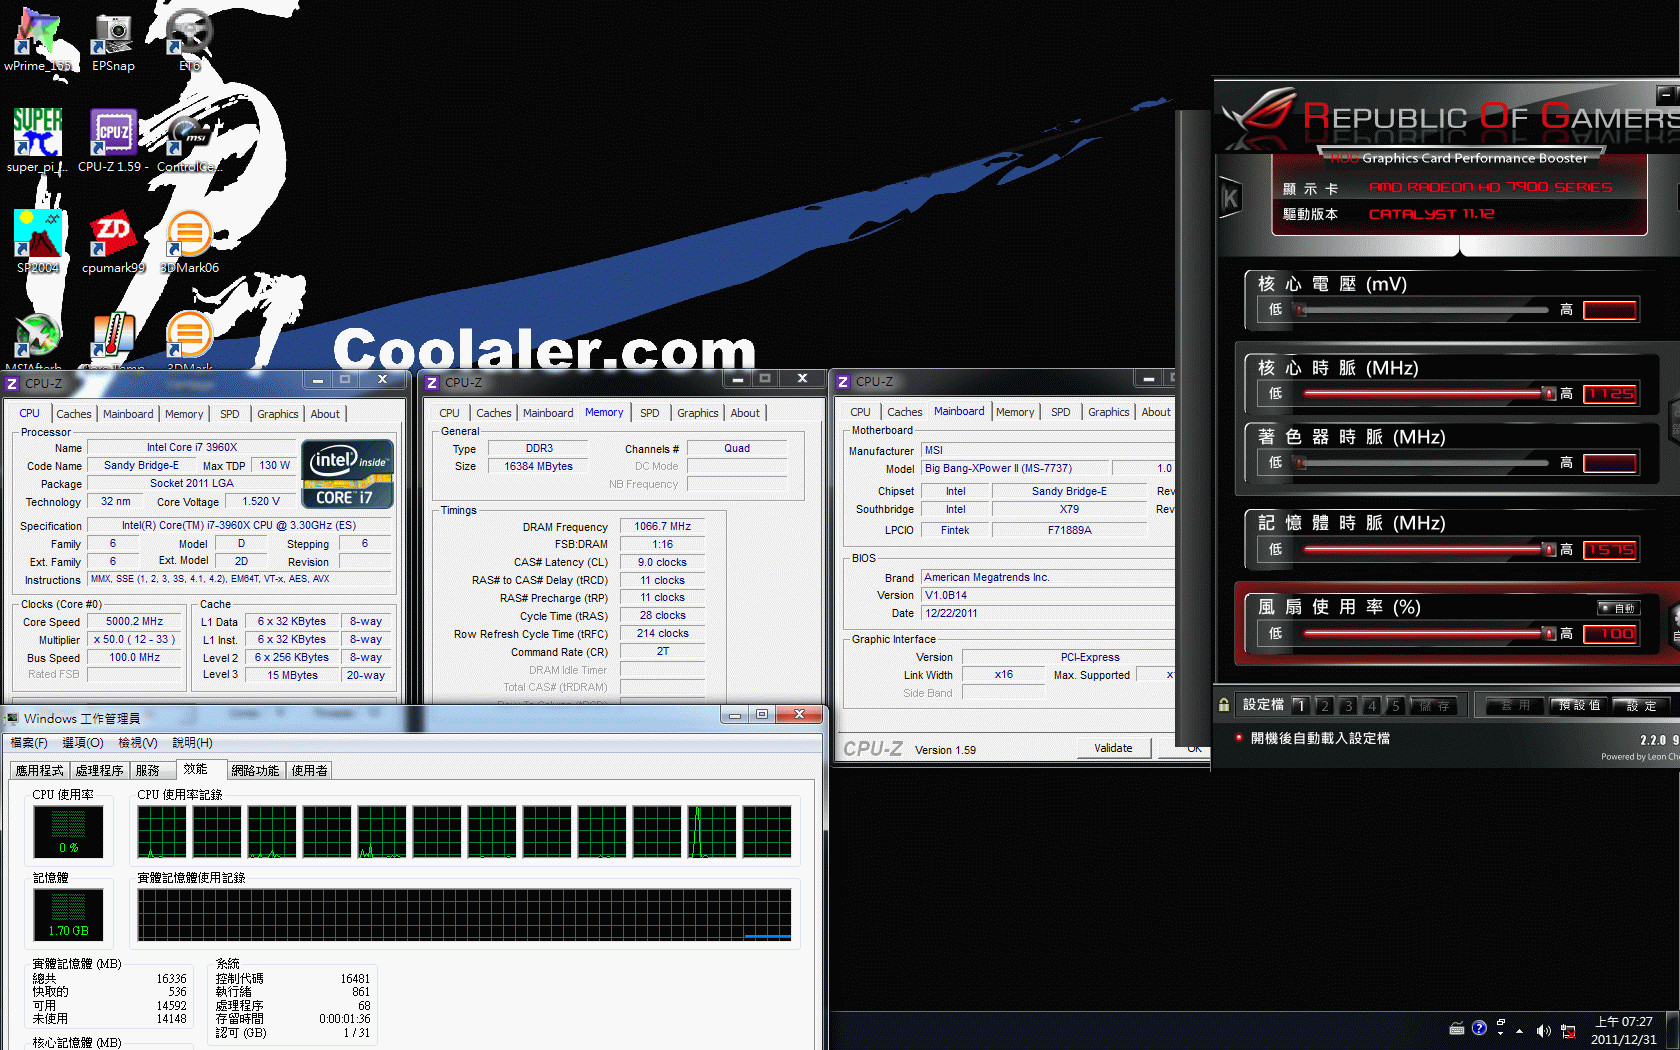The height and width of the screenshot is (1050, 1680).
Task: Toggle fan speed auto button (自動)
Action: 1618,608
